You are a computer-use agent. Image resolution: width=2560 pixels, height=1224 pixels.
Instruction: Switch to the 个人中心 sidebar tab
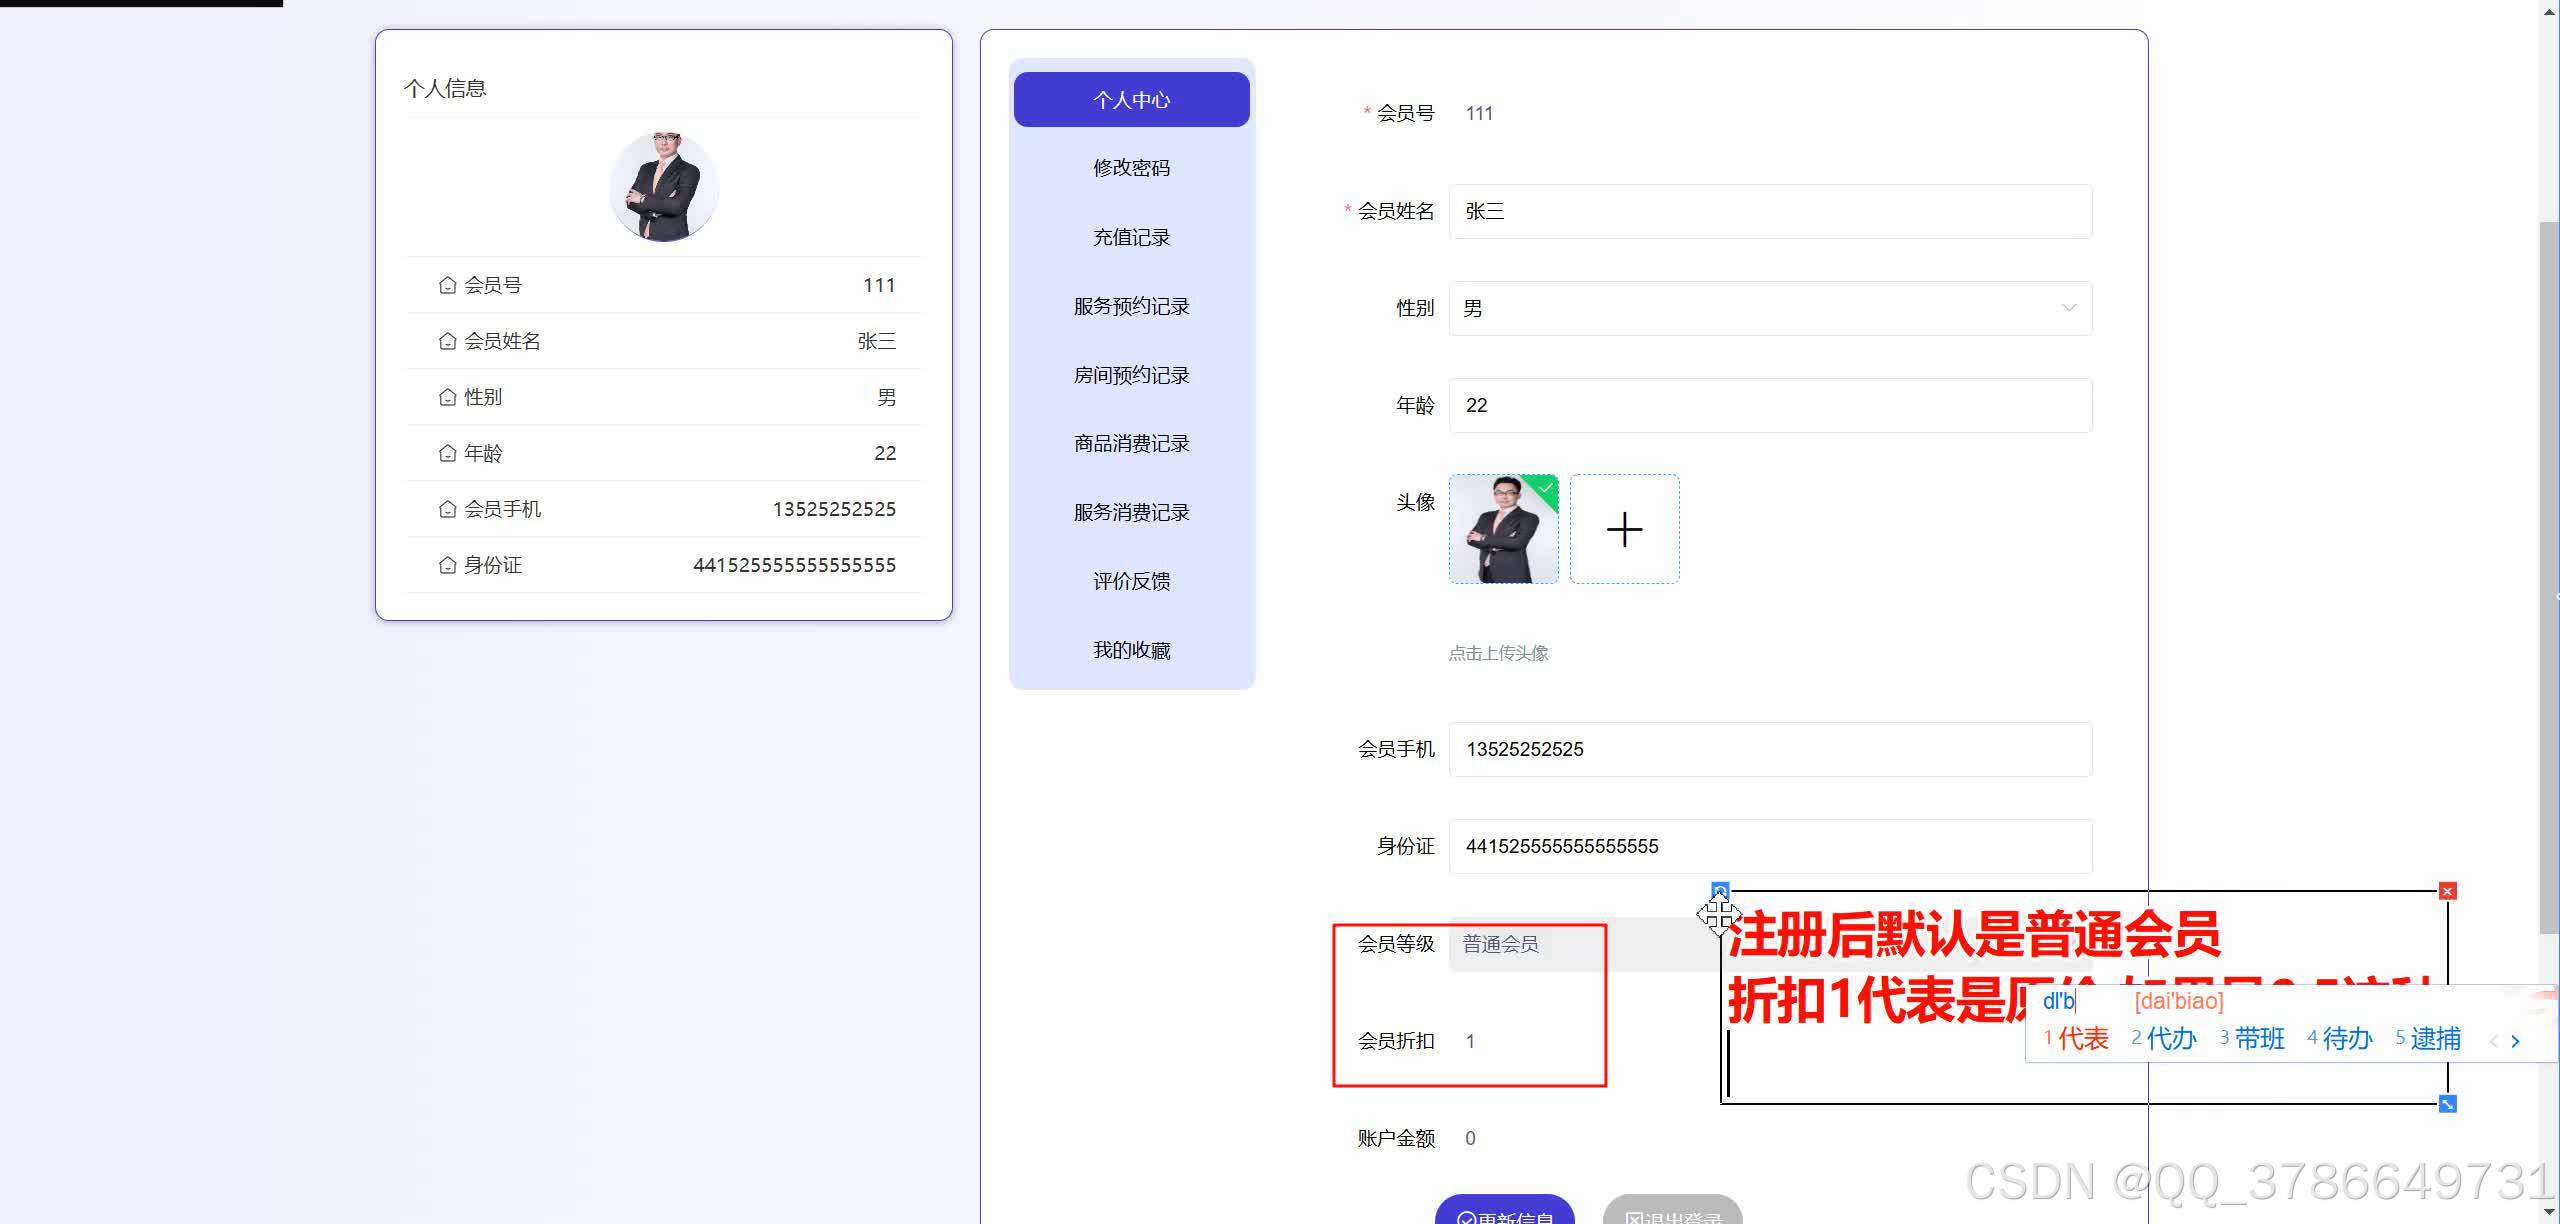[1131, 99]
